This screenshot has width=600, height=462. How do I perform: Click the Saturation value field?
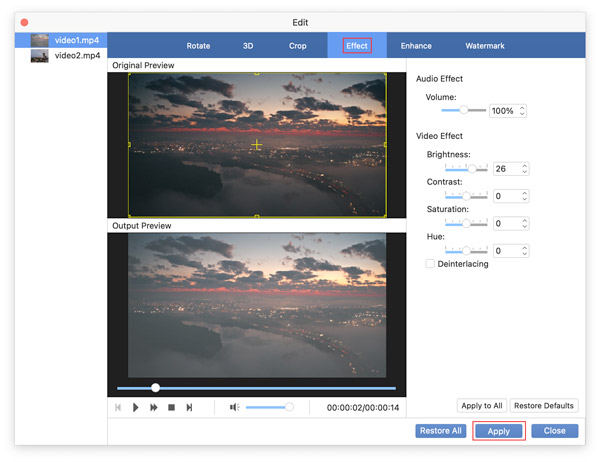510,224
